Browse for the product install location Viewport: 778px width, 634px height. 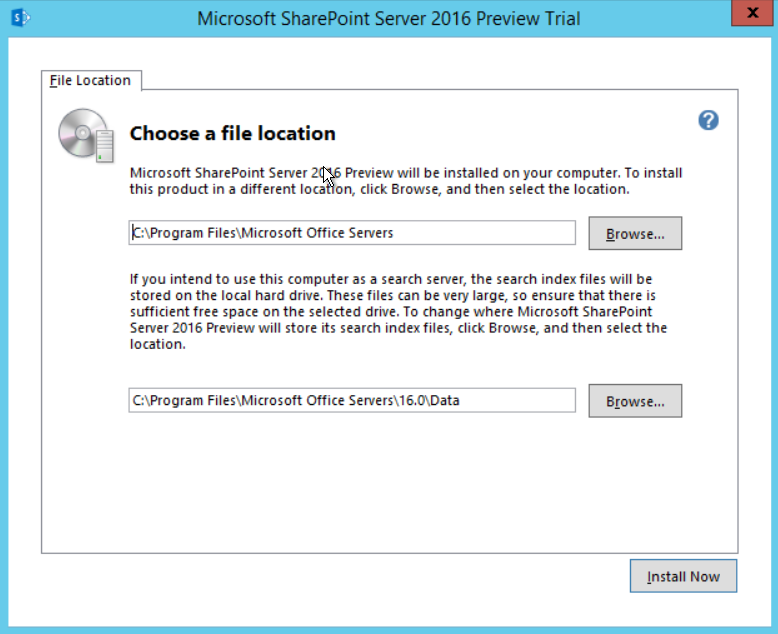635,233
